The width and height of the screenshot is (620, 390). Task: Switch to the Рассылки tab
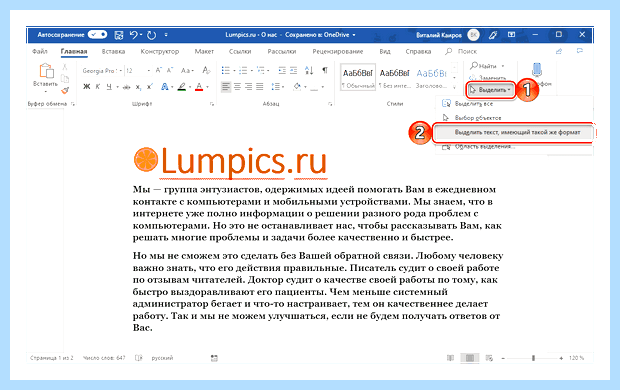(282, 51)
